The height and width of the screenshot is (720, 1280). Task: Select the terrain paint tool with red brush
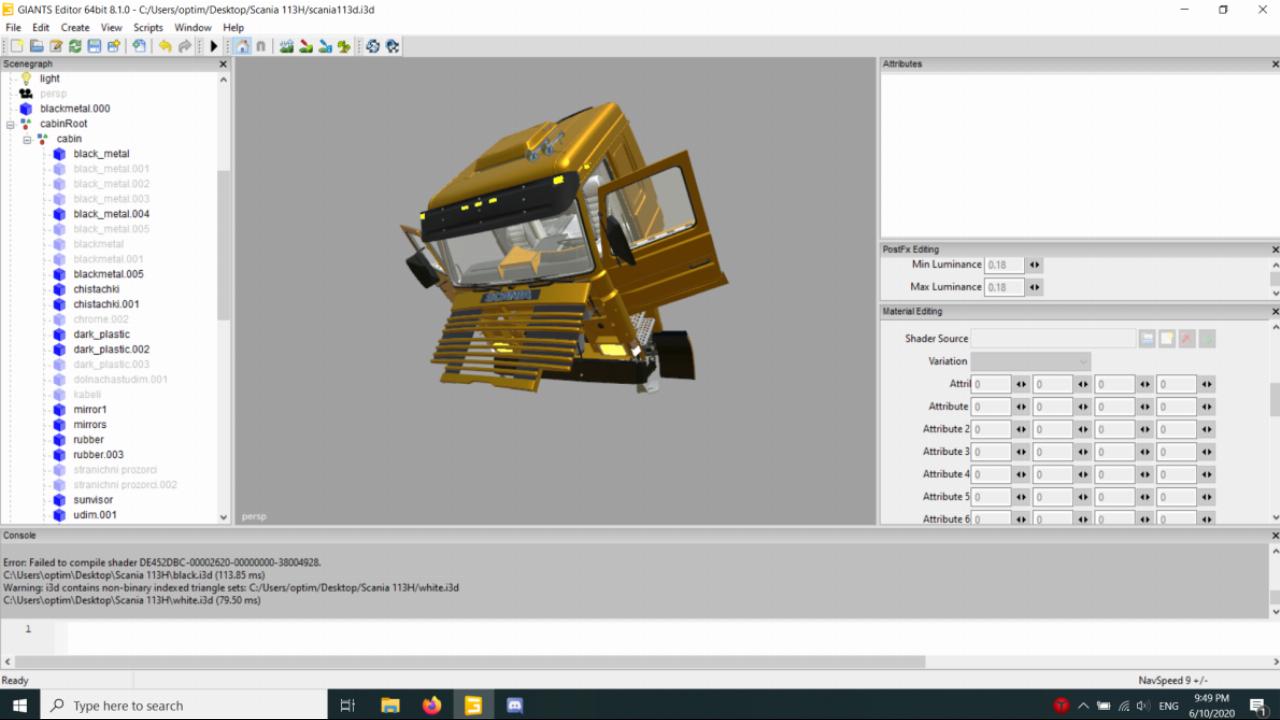tap(306, 46)
